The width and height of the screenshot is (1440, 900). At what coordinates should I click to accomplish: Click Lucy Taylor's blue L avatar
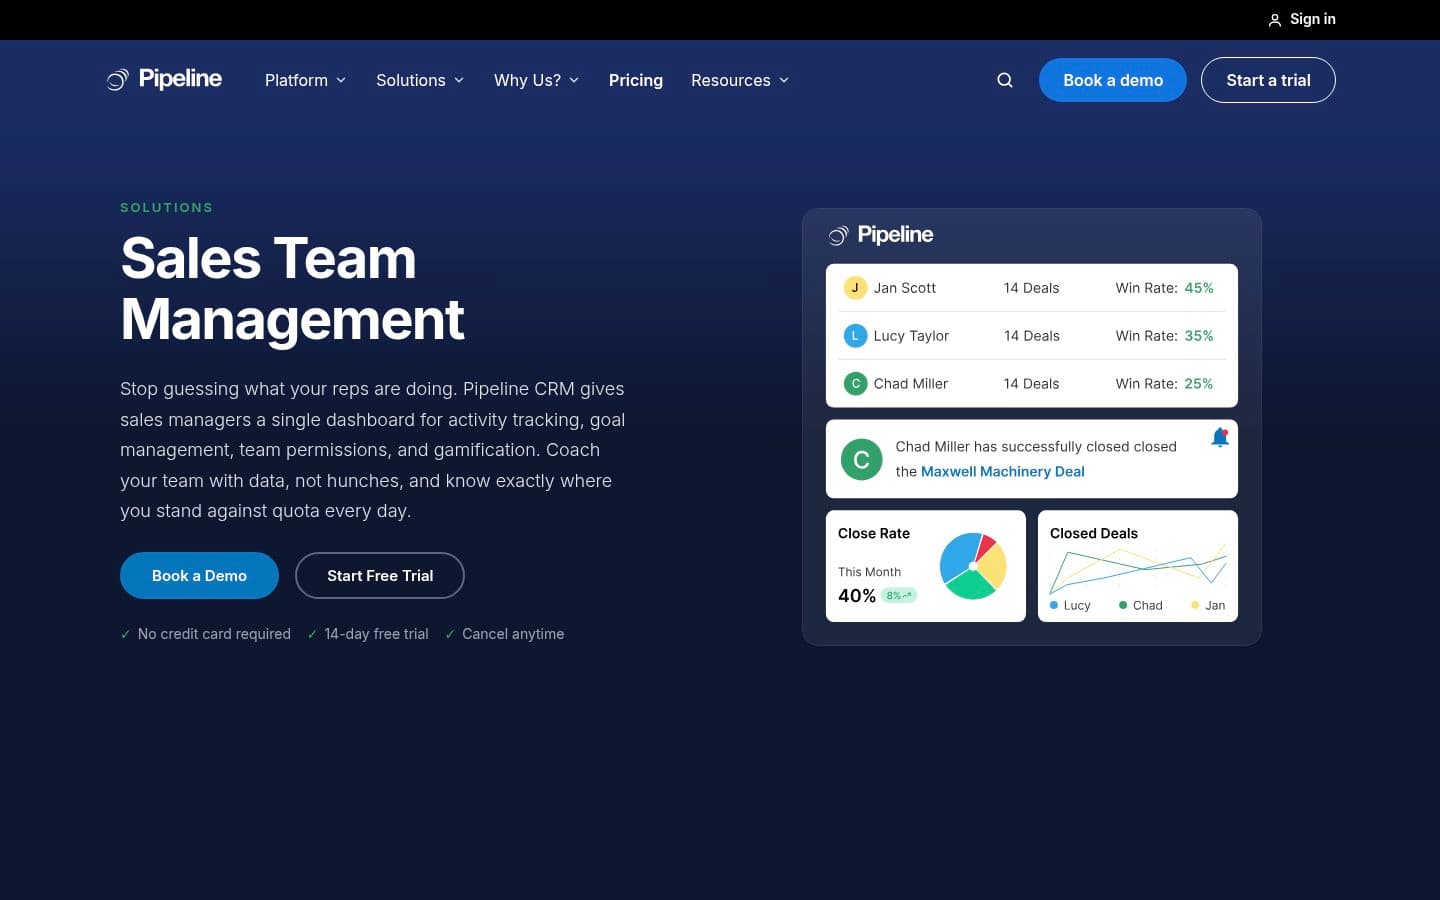[855, 336]
